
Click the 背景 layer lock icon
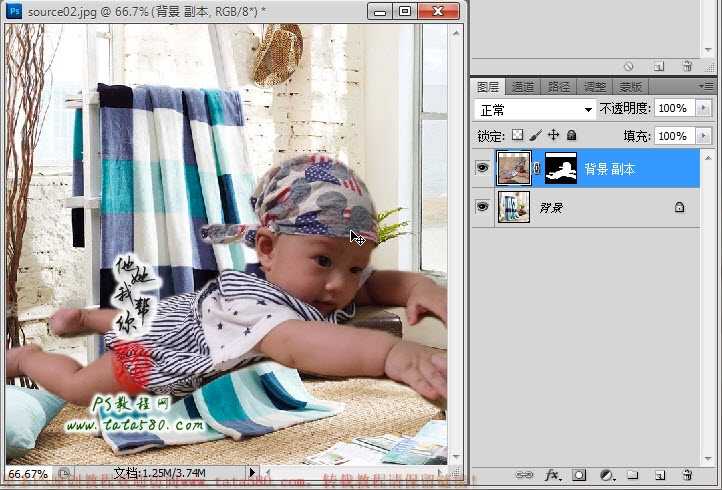point(679,207)
